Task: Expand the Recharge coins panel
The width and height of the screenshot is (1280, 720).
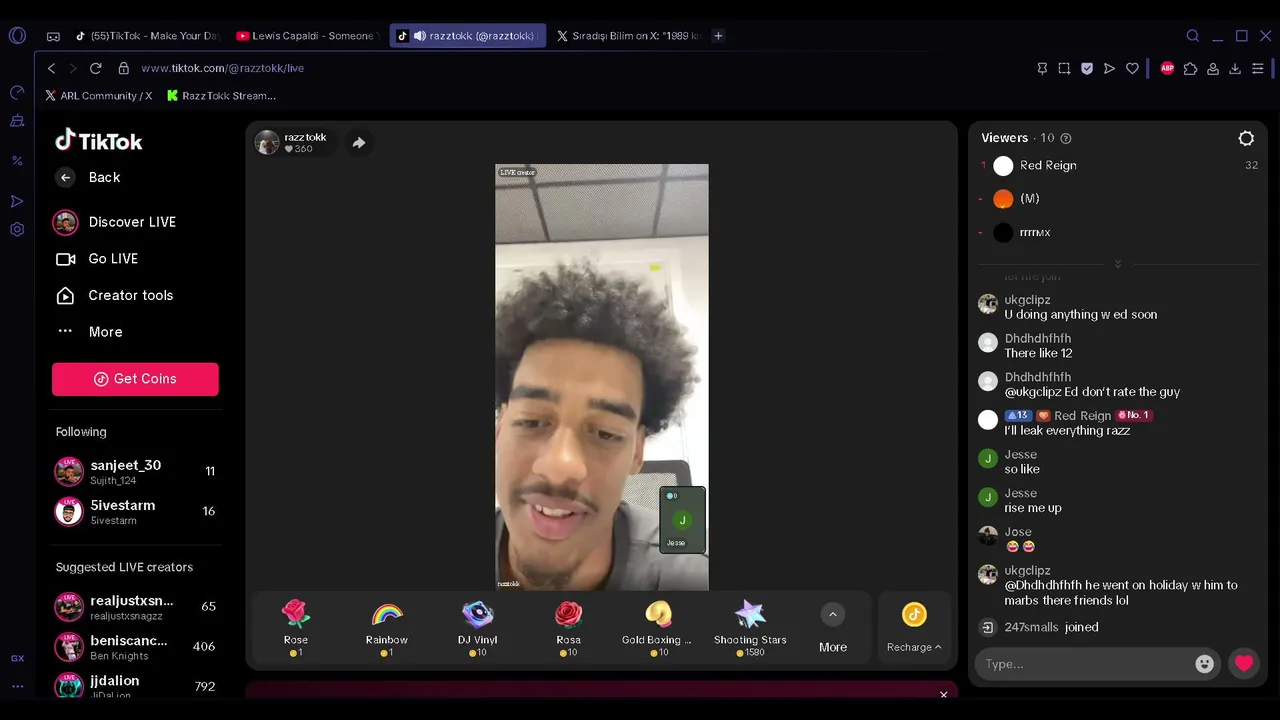Action: 914,628
